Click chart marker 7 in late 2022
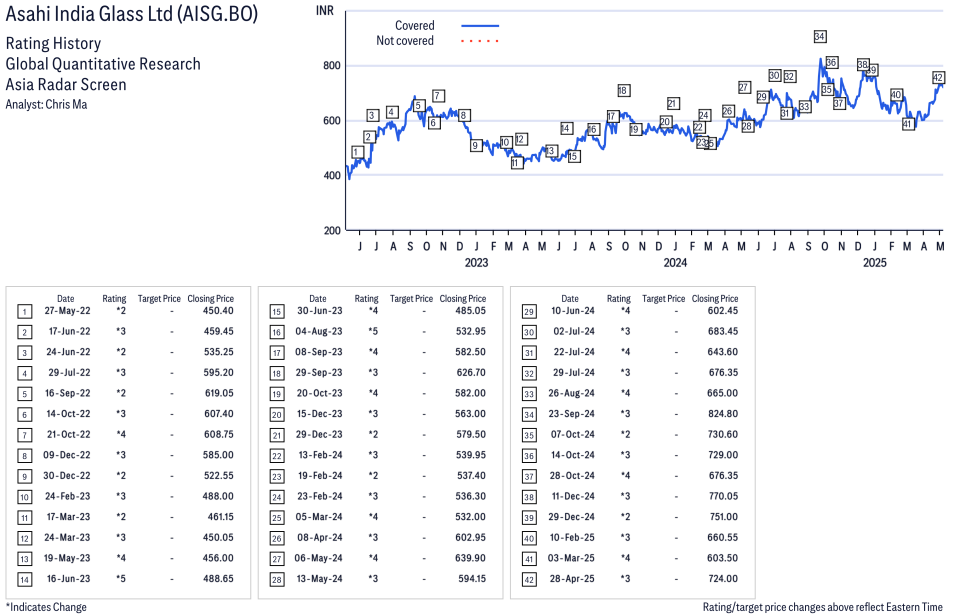The width and height of the screenshot is (954, 614). point(439,96)
